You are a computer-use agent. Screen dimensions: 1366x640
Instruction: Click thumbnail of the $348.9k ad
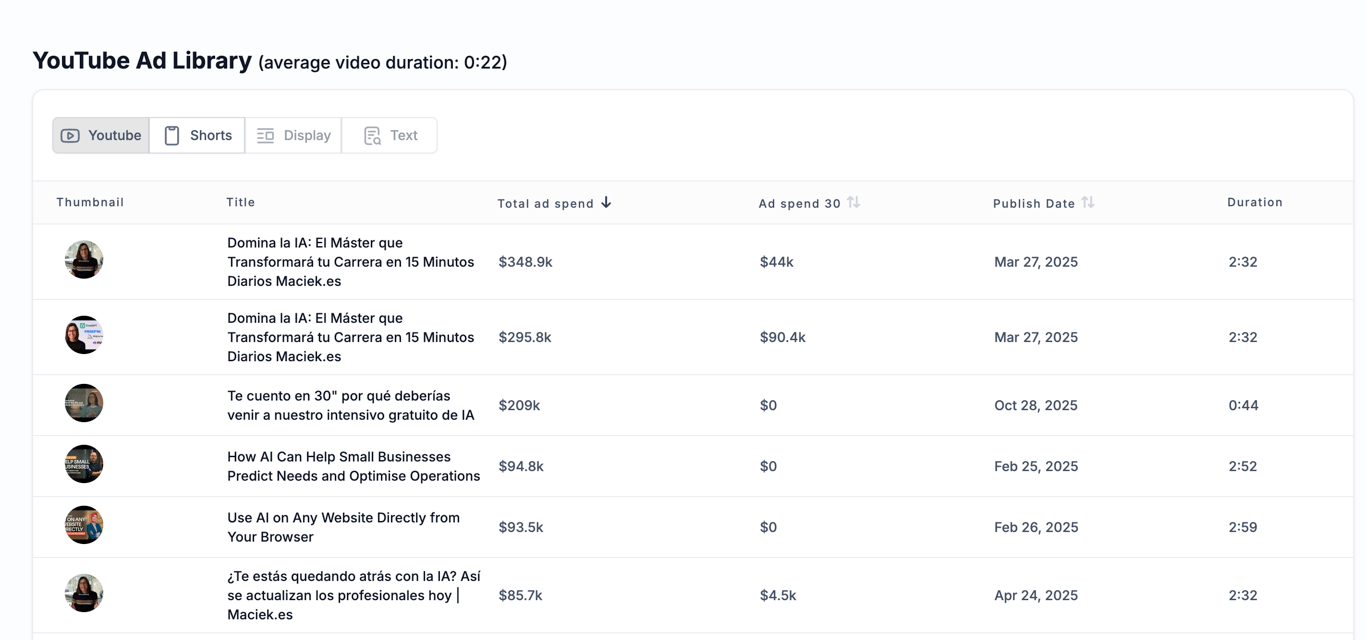(84, 260)
